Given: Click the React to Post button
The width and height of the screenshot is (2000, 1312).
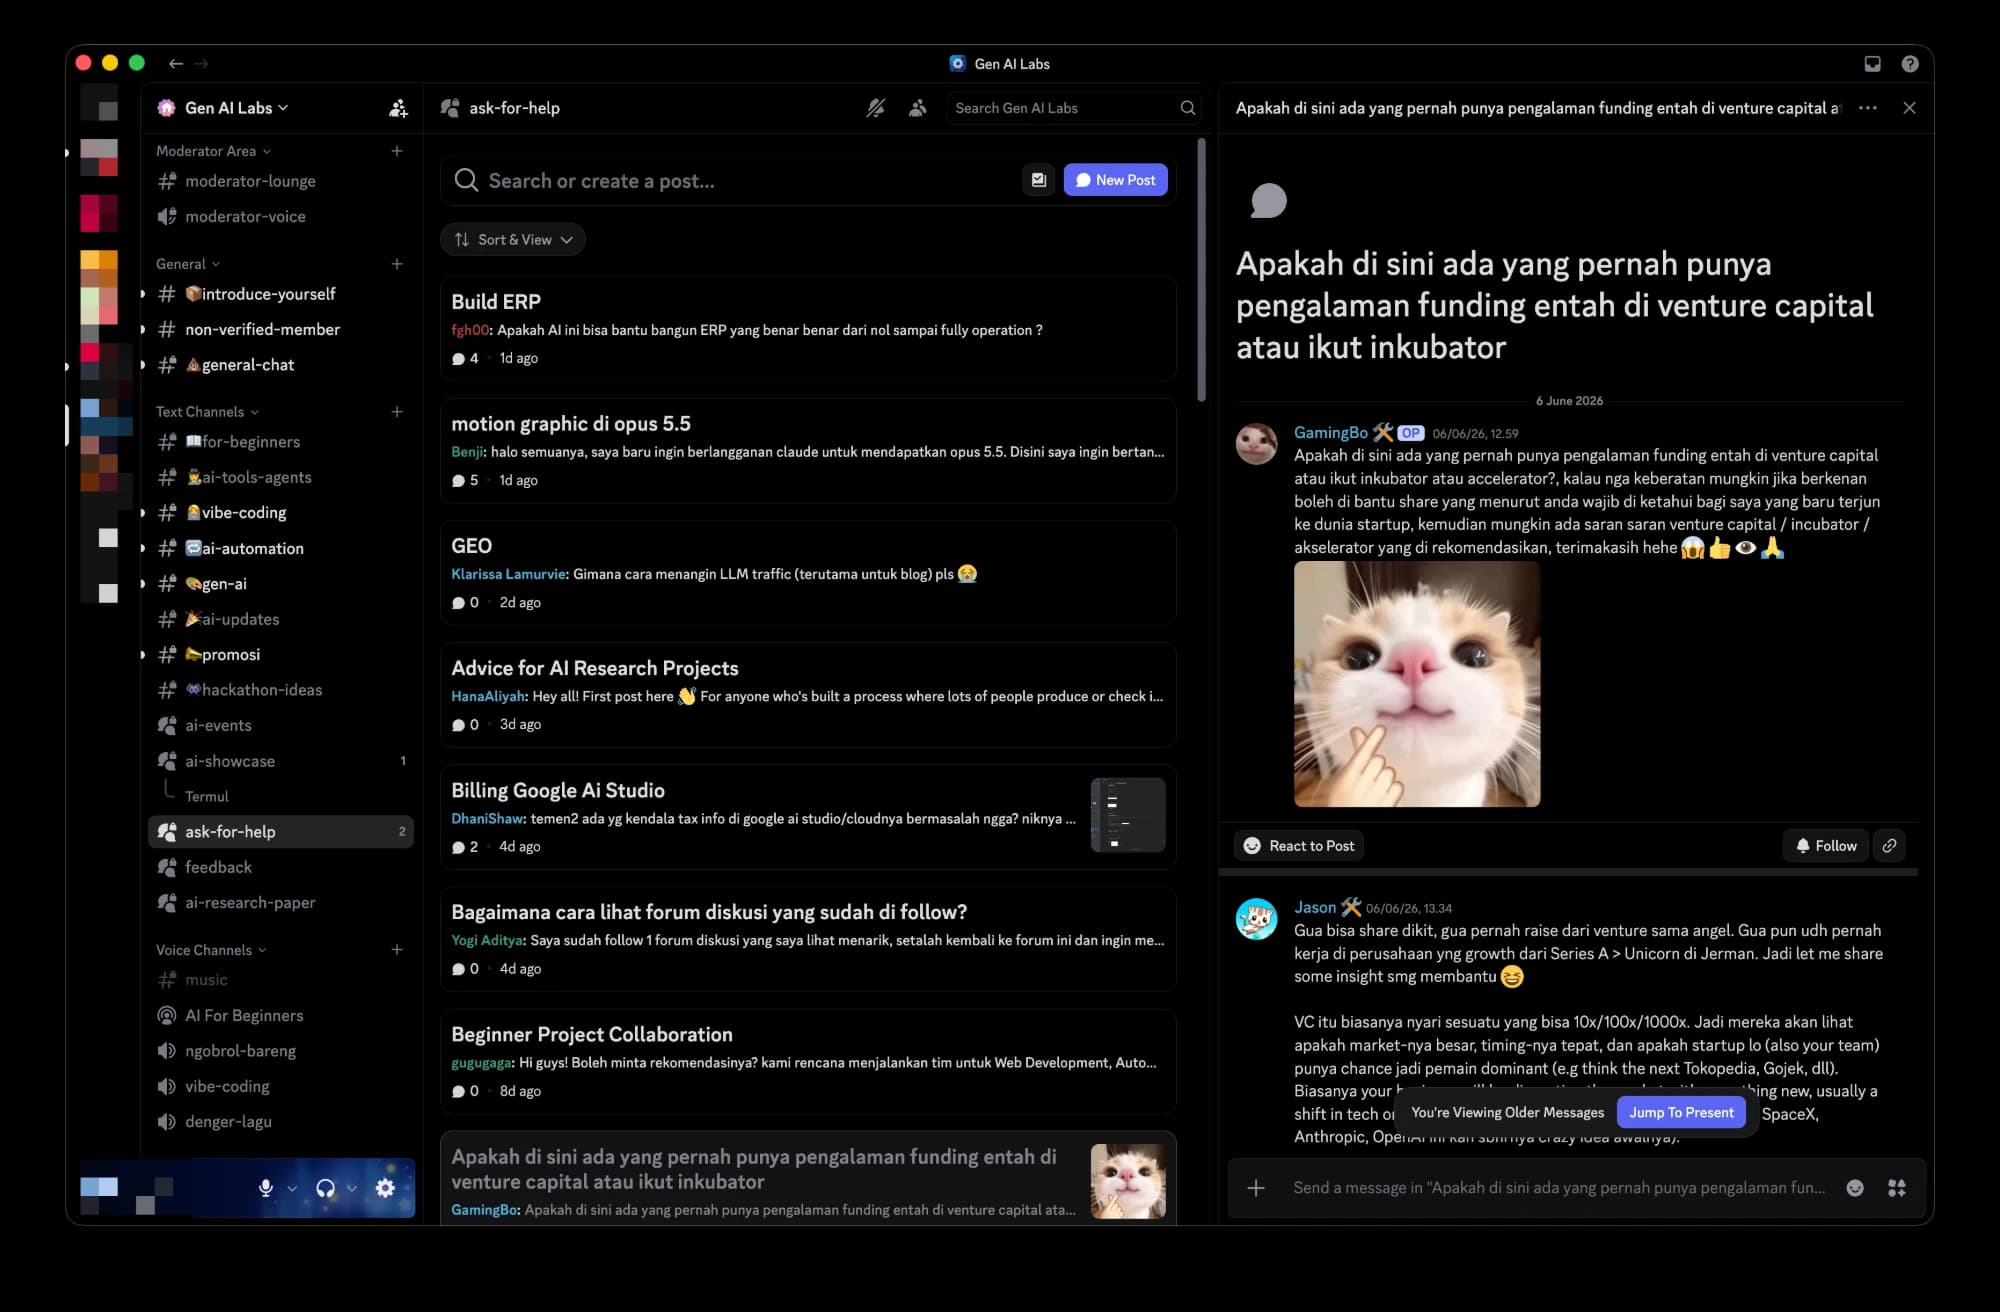Looking at the screenshot, I should (x=1299, y=846).
